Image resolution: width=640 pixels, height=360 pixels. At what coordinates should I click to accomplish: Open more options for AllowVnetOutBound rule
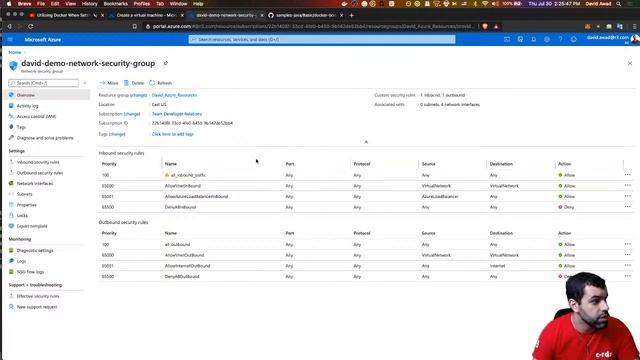click(x=628, y=255)
